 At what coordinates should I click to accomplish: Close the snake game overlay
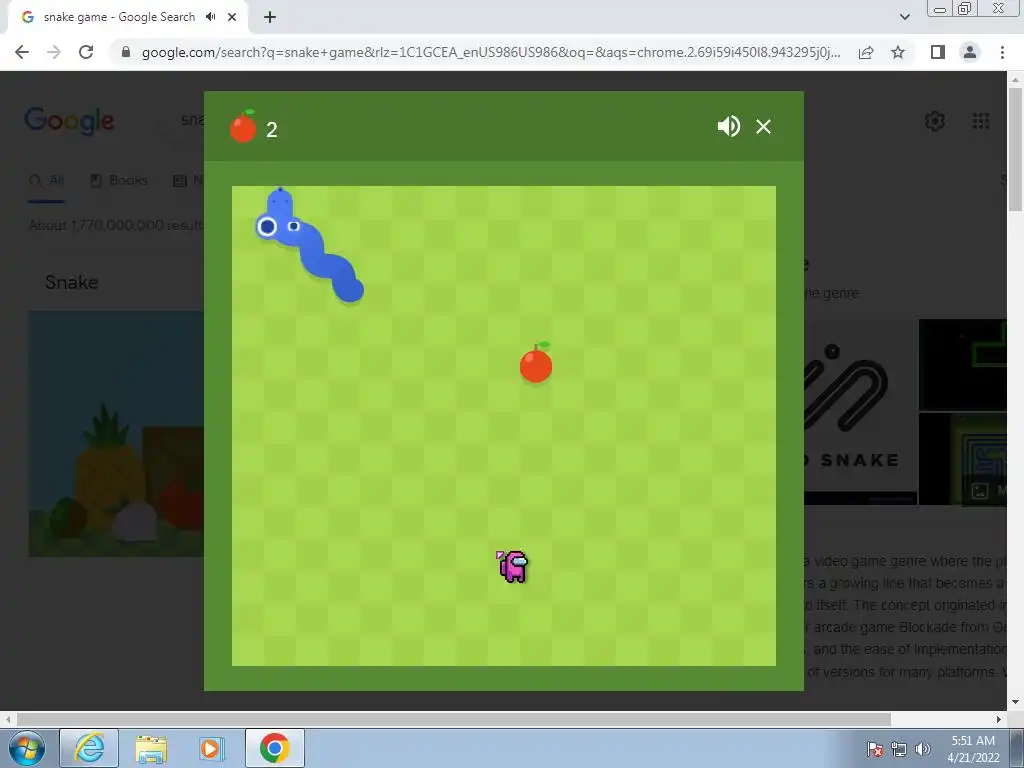(x=763, y=126)
